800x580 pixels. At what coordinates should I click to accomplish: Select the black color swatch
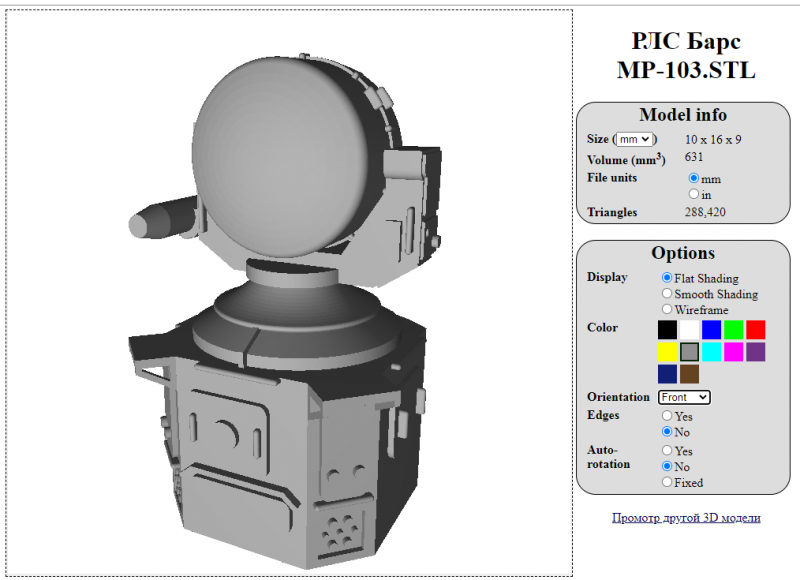pos(667,330)
